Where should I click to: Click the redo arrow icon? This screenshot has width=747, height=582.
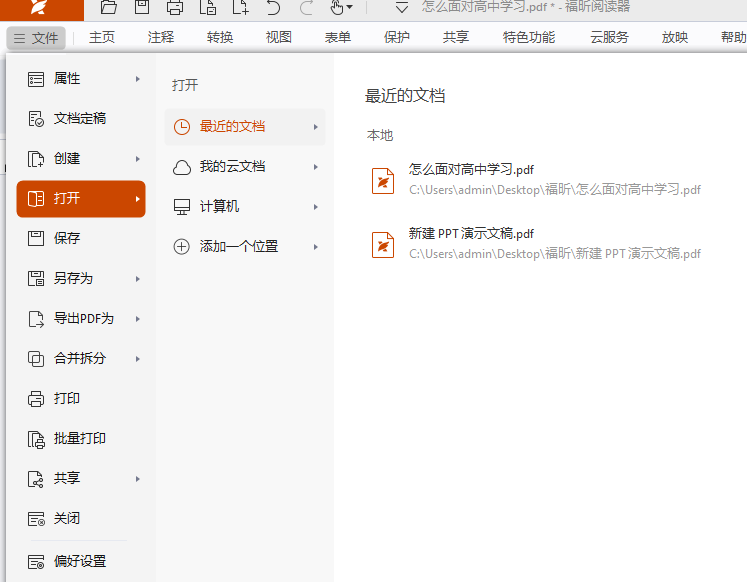(306, 7)
